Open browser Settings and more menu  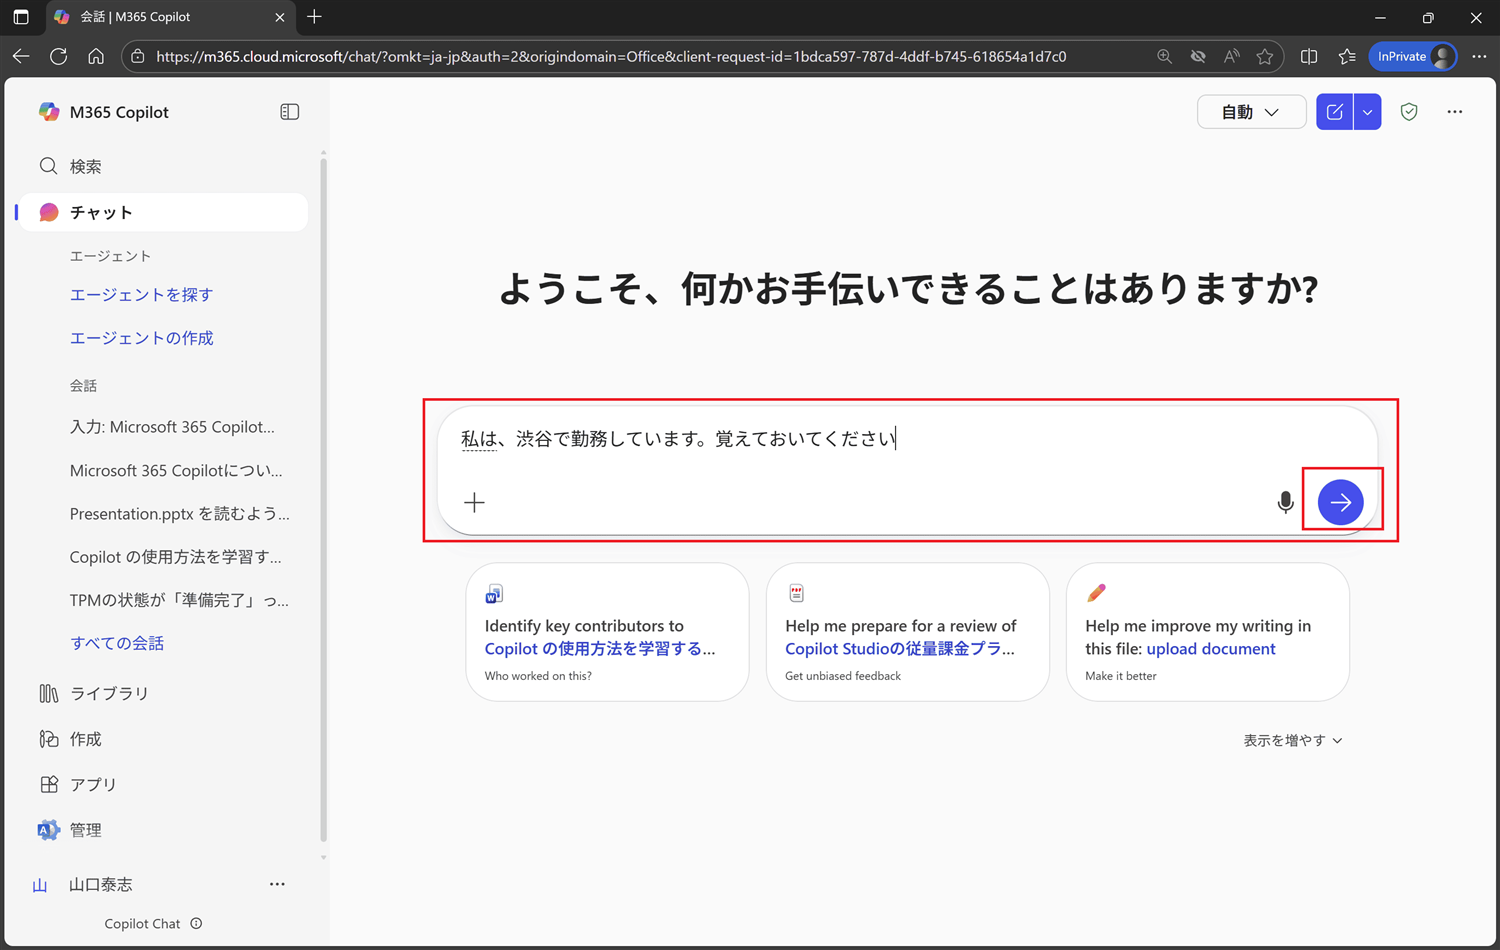point(1479,57)
